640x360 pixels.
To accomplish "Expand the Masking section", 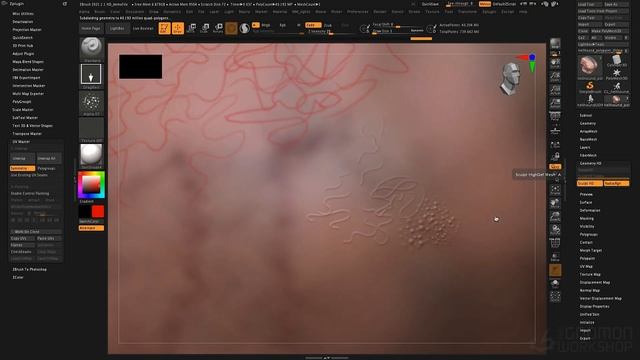I will pos(587,218).
